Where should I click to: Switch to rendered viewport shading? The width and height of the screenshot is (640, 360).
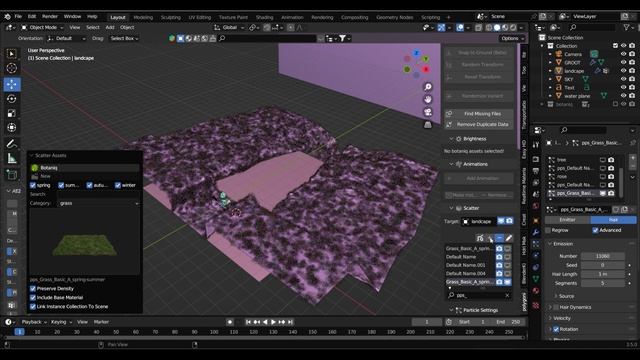click(x=513, y=27)
